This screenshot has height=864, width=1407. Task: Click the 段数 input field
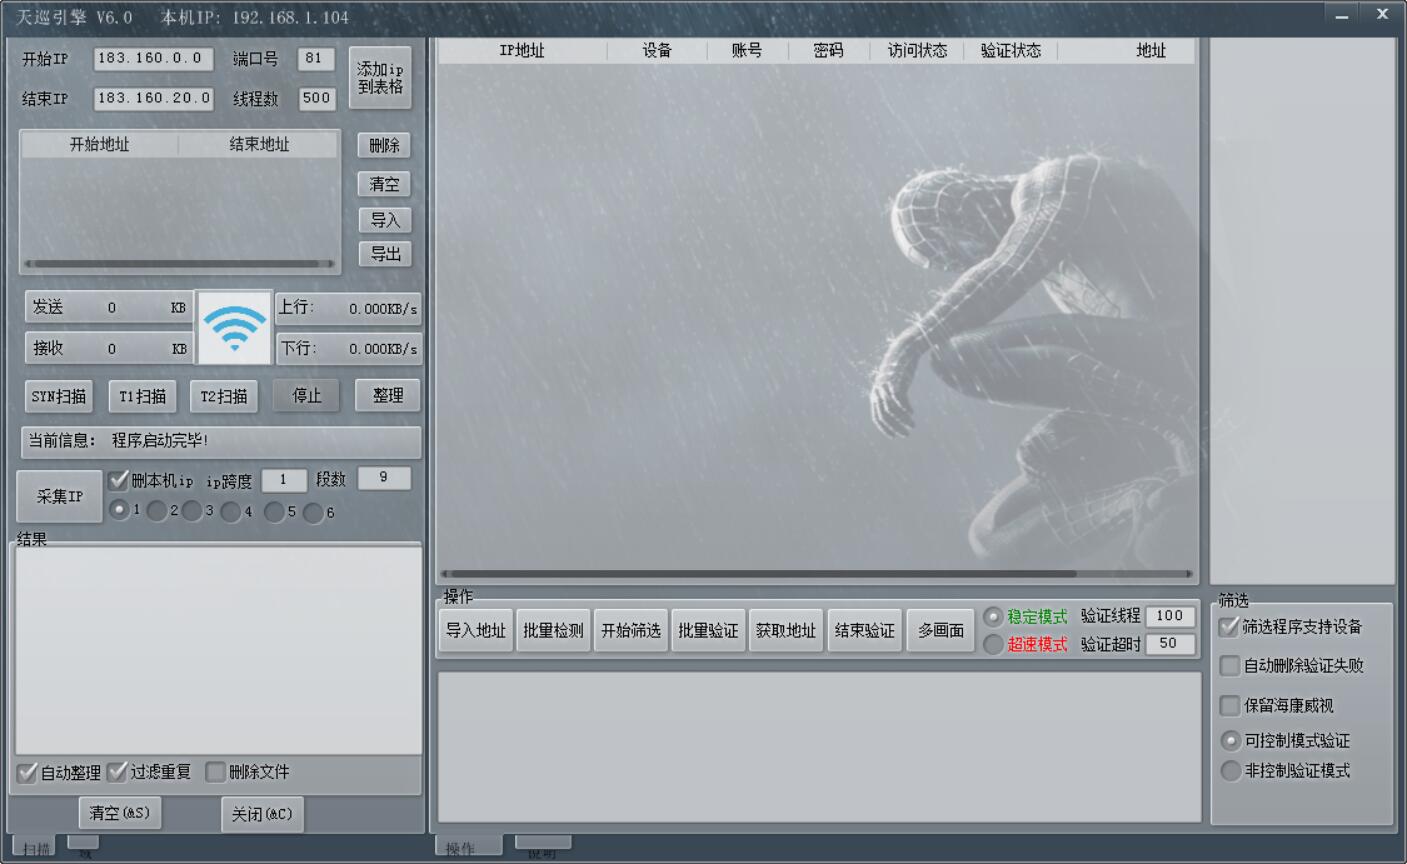[x=384, y=478]
